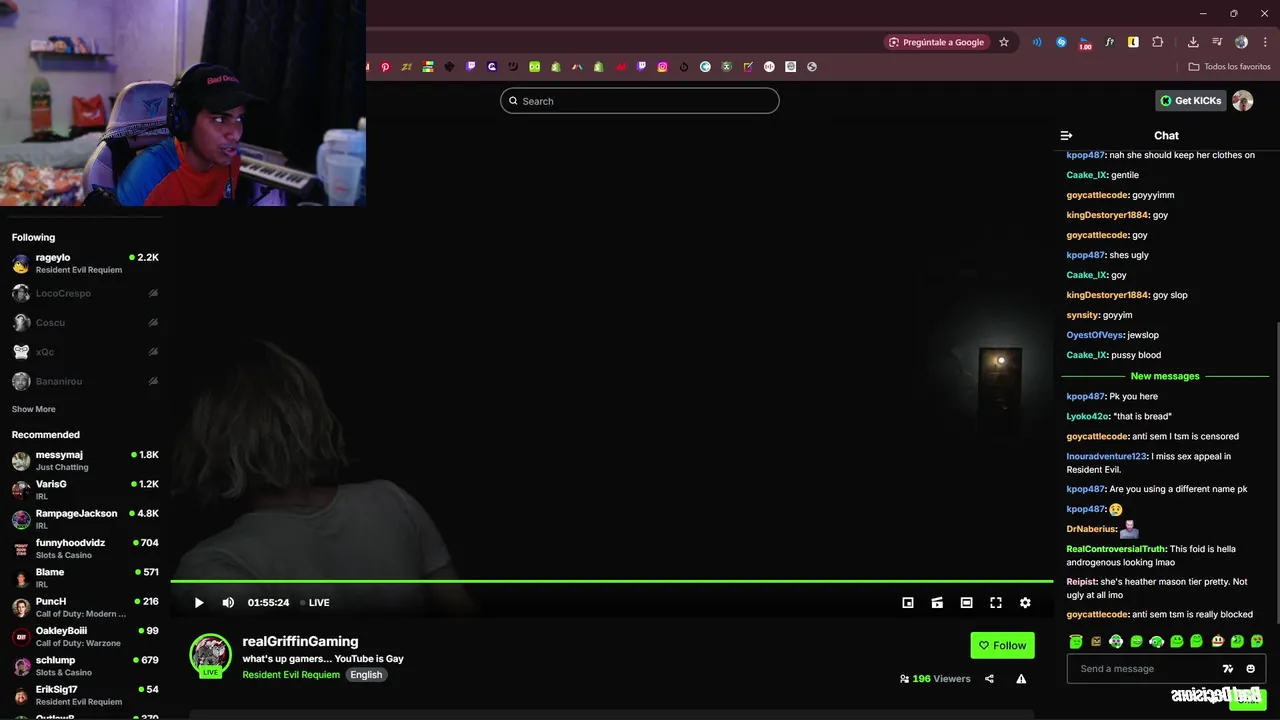Open Instagram bookmark

coord(662,67)
